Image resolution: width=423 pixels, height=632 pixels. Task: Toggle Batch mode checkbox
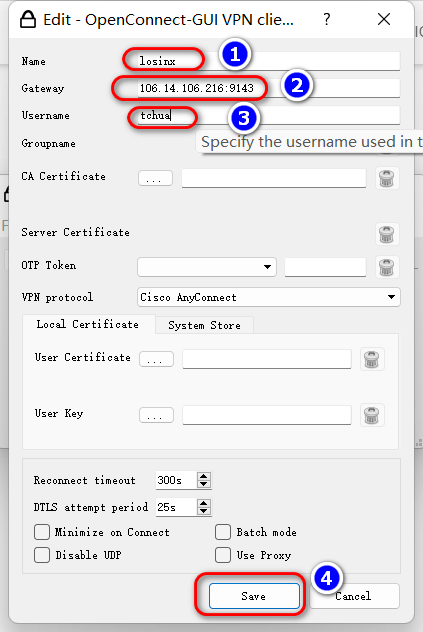coord(223,532)
